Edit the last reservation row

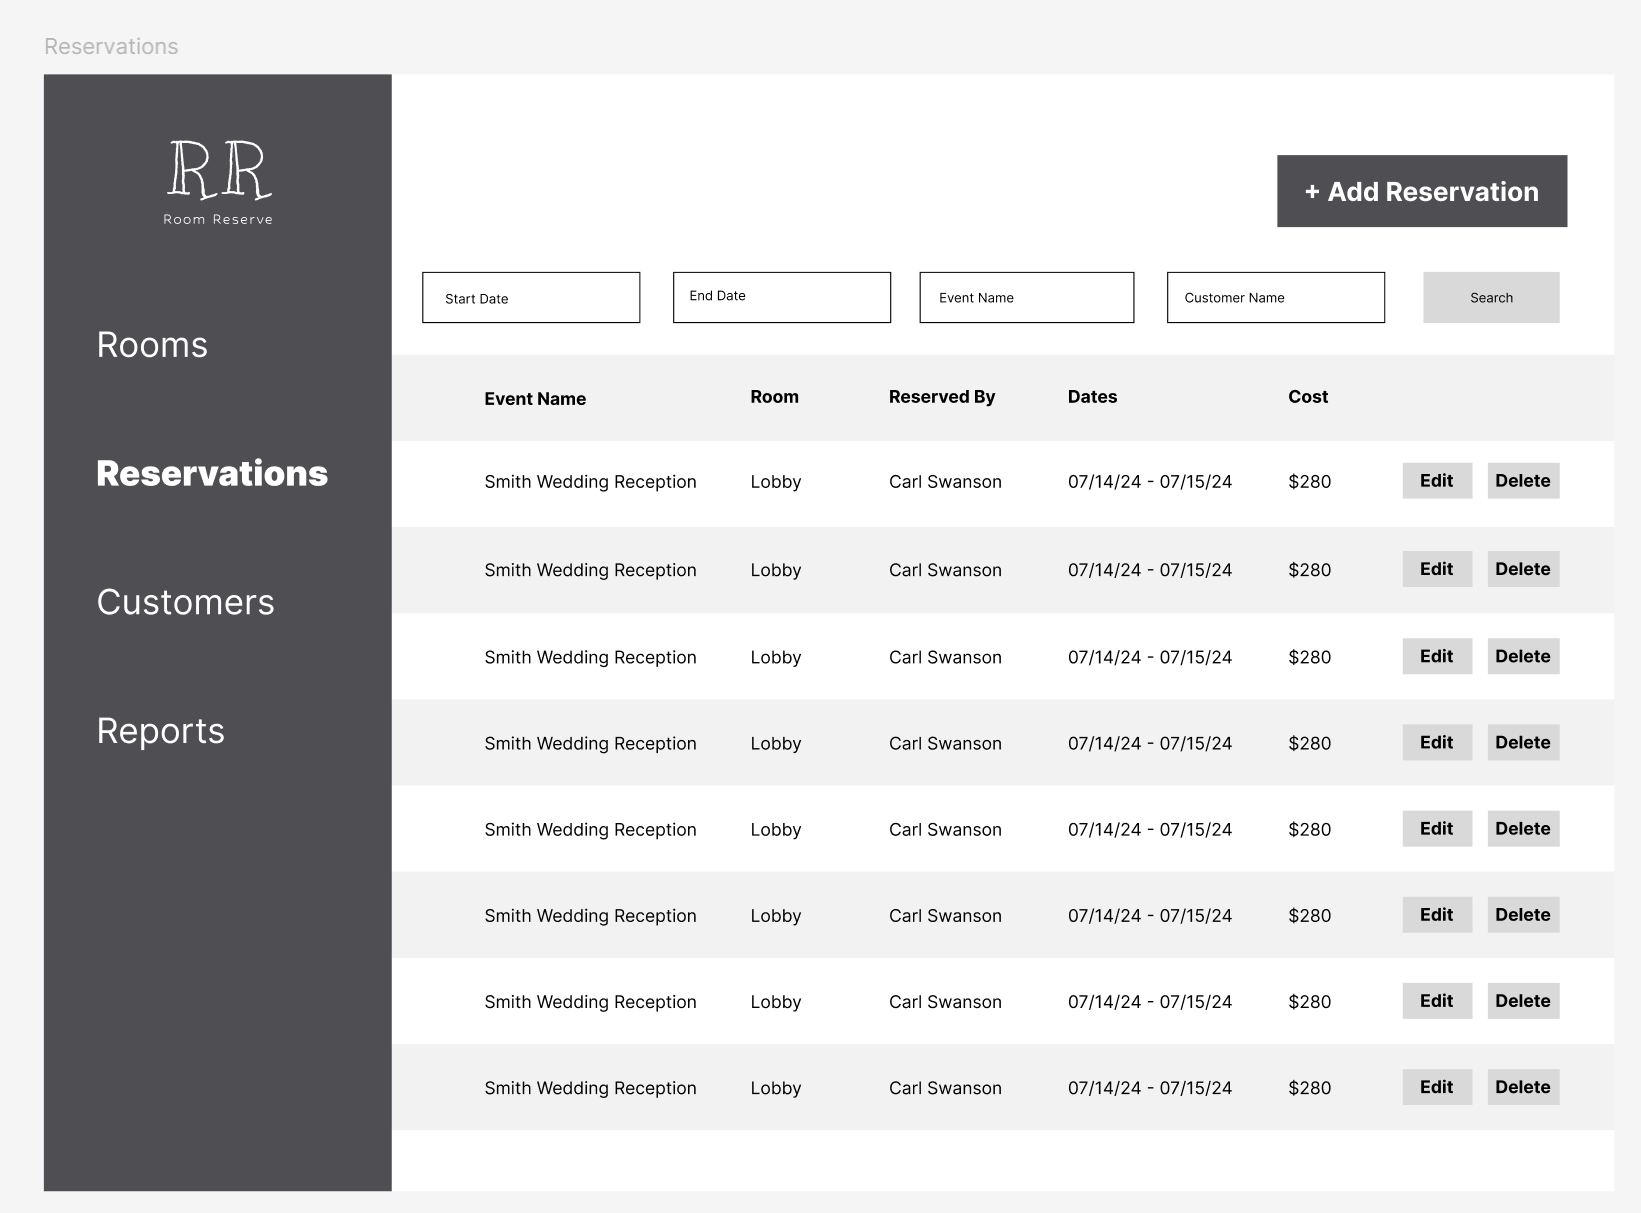(x=1436, y=1087)
